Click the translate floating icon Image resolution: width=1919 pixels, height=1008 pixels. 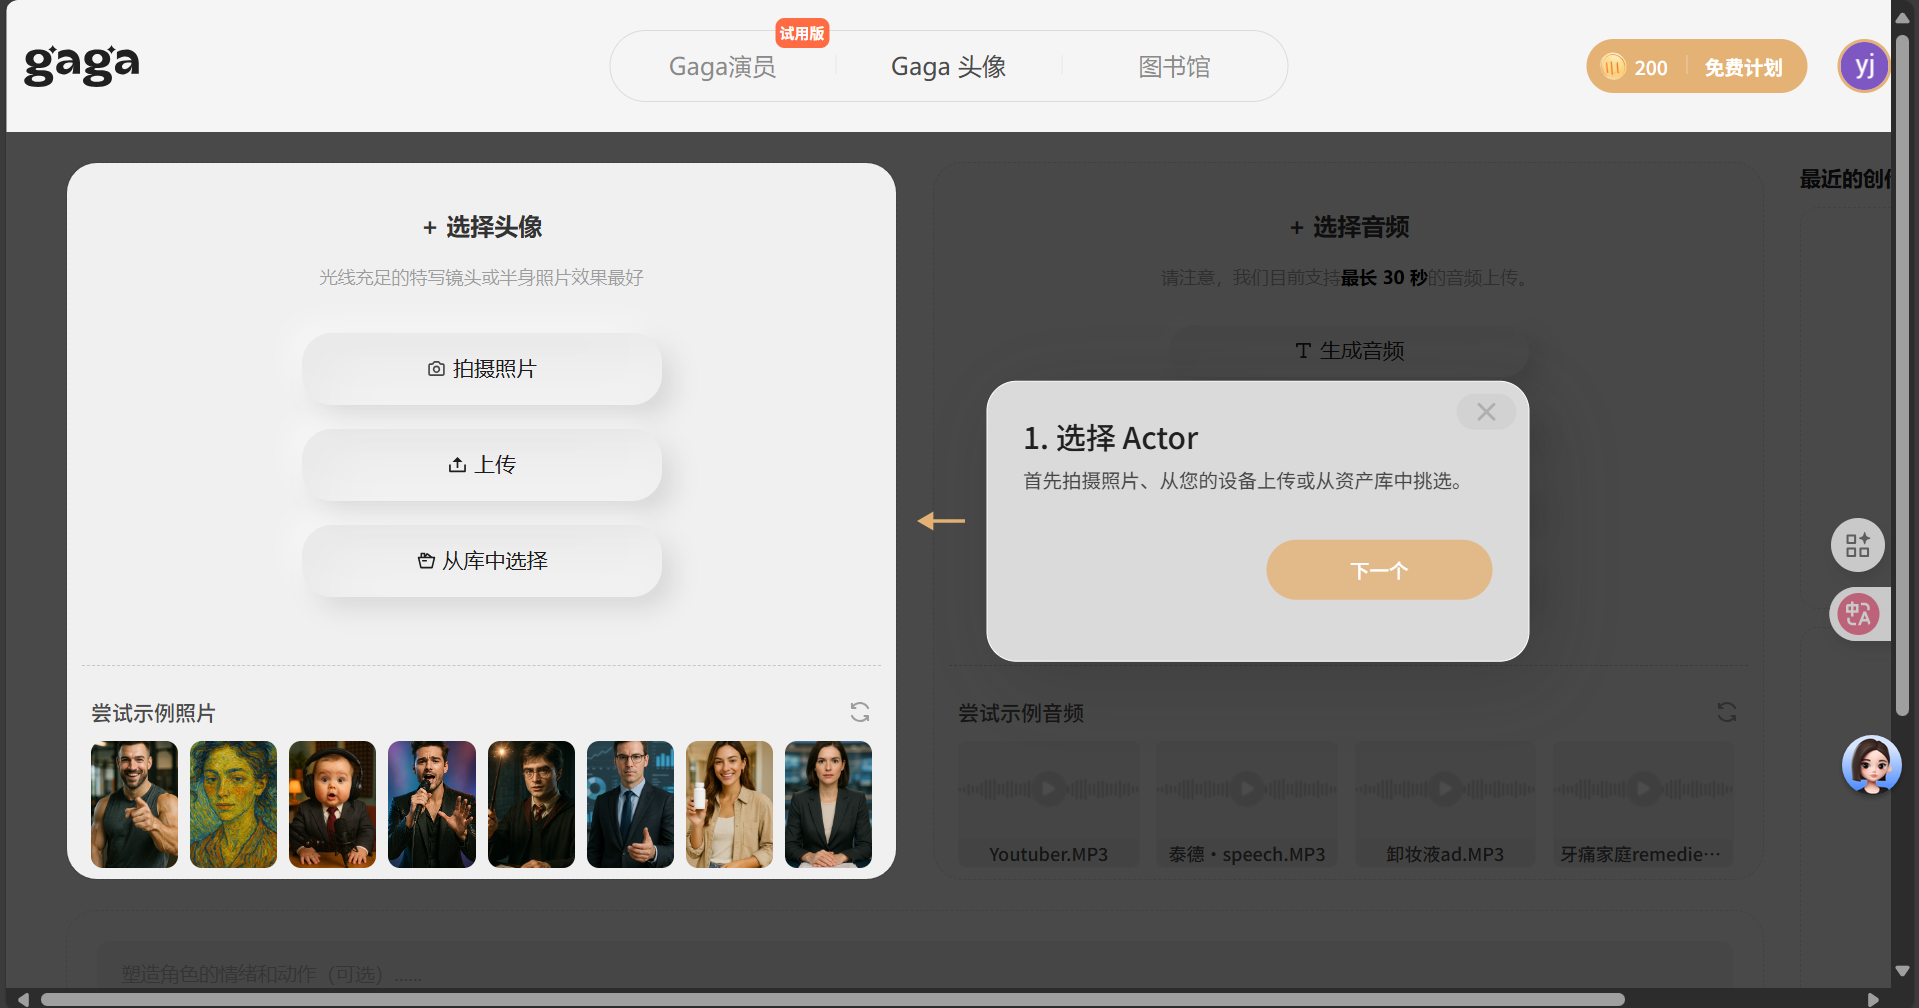pyautogui.click(x=1859, y=614)
